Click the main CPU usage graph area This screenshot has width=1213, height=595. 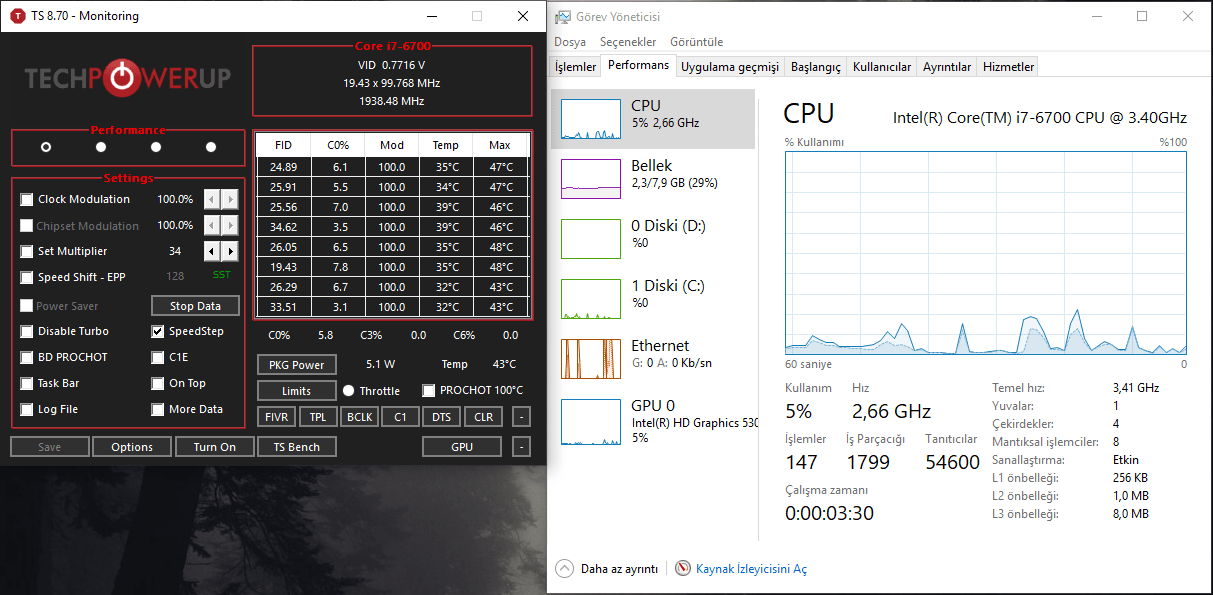986,252
